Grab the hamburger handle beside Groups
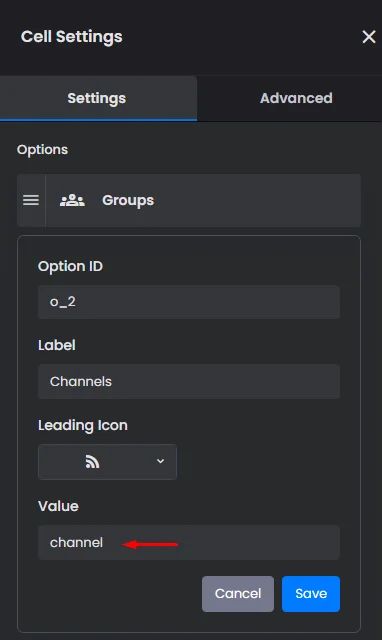 (31, 200)
